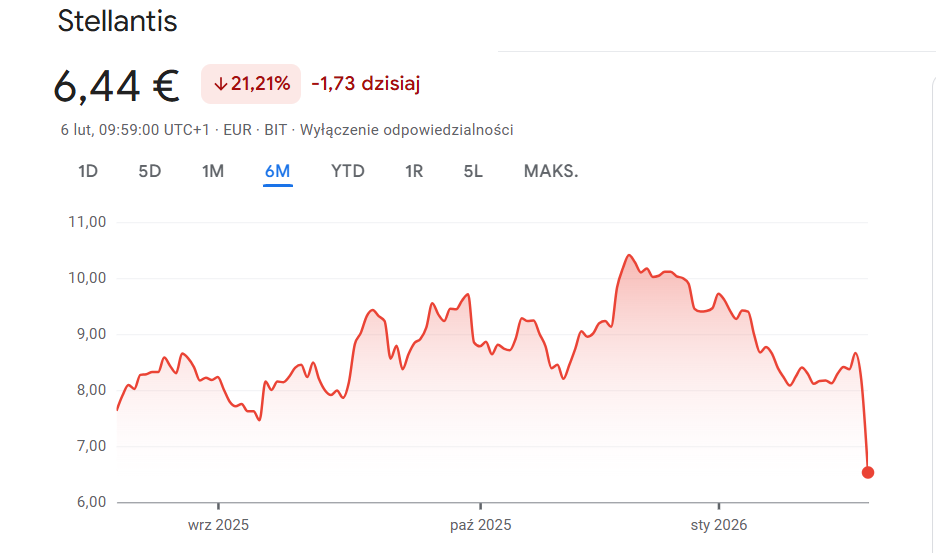Image resolution: width=936 pixels, height=553 pixels.
Task: Click the timestamp 6 lut, 09:59:00 UTC+1
Action: point(135,130)
